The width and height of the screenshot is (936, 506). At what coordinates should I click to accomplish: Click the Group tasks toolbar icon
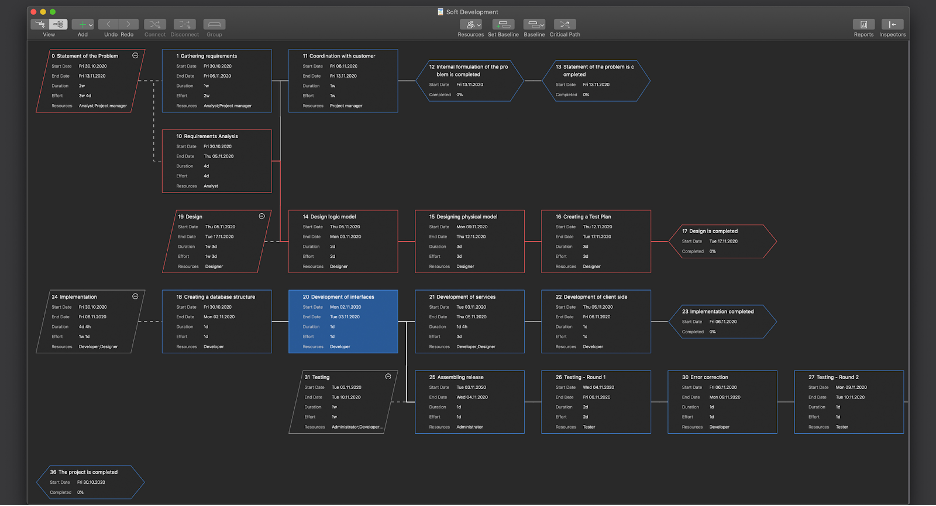(214, 24)
